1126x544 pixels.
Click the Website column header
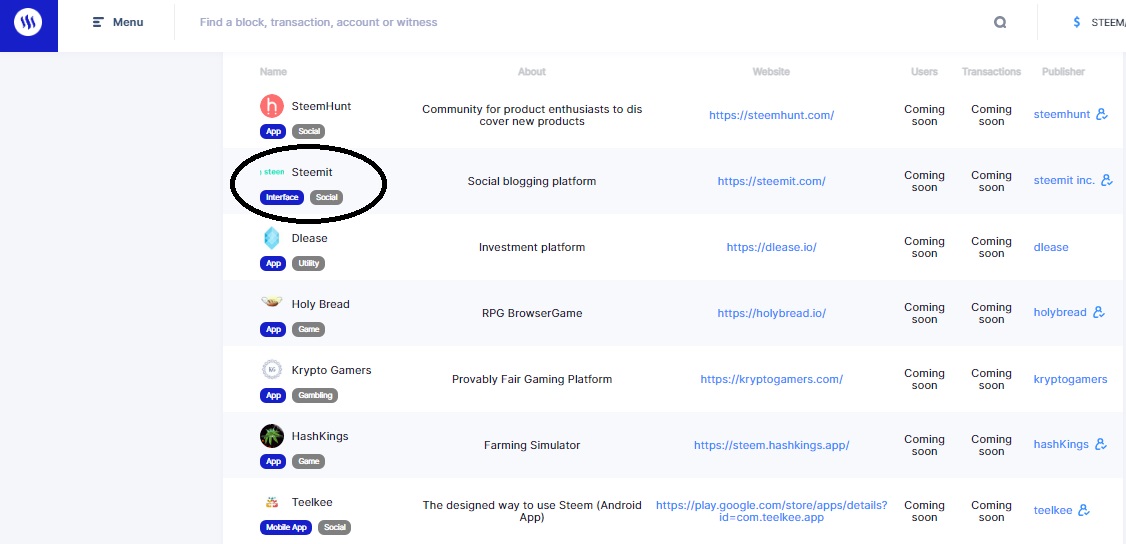771,72
